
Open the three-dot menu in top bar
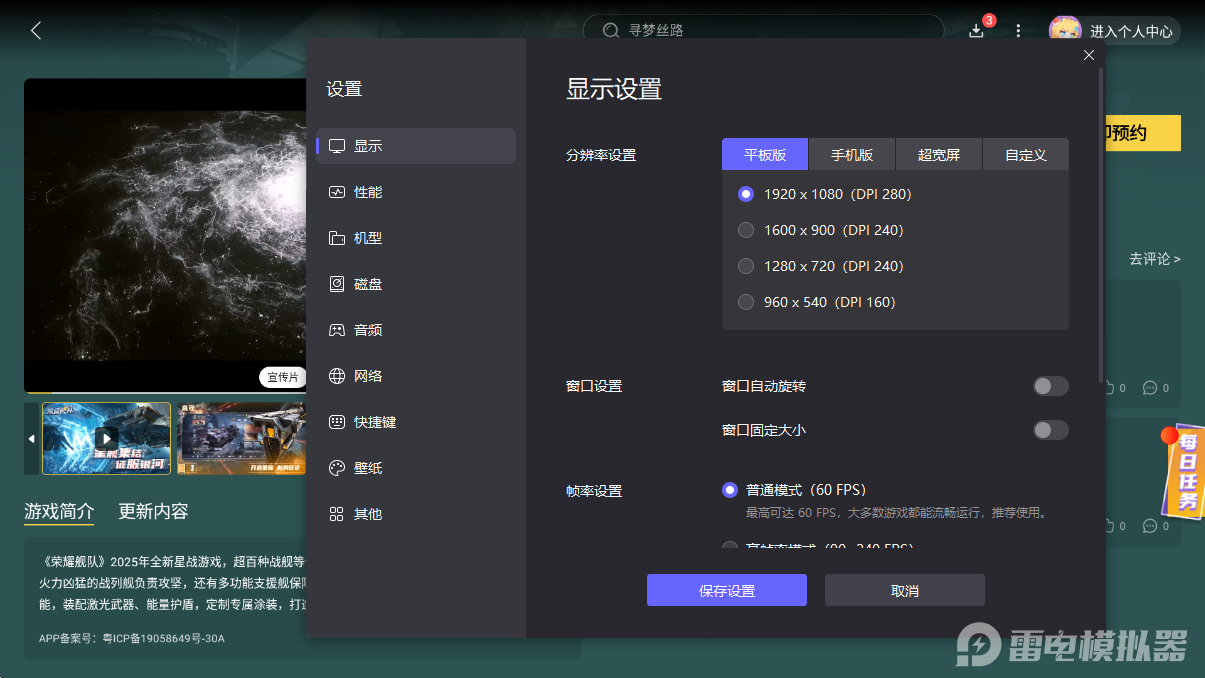click(x=1018, y=31)
